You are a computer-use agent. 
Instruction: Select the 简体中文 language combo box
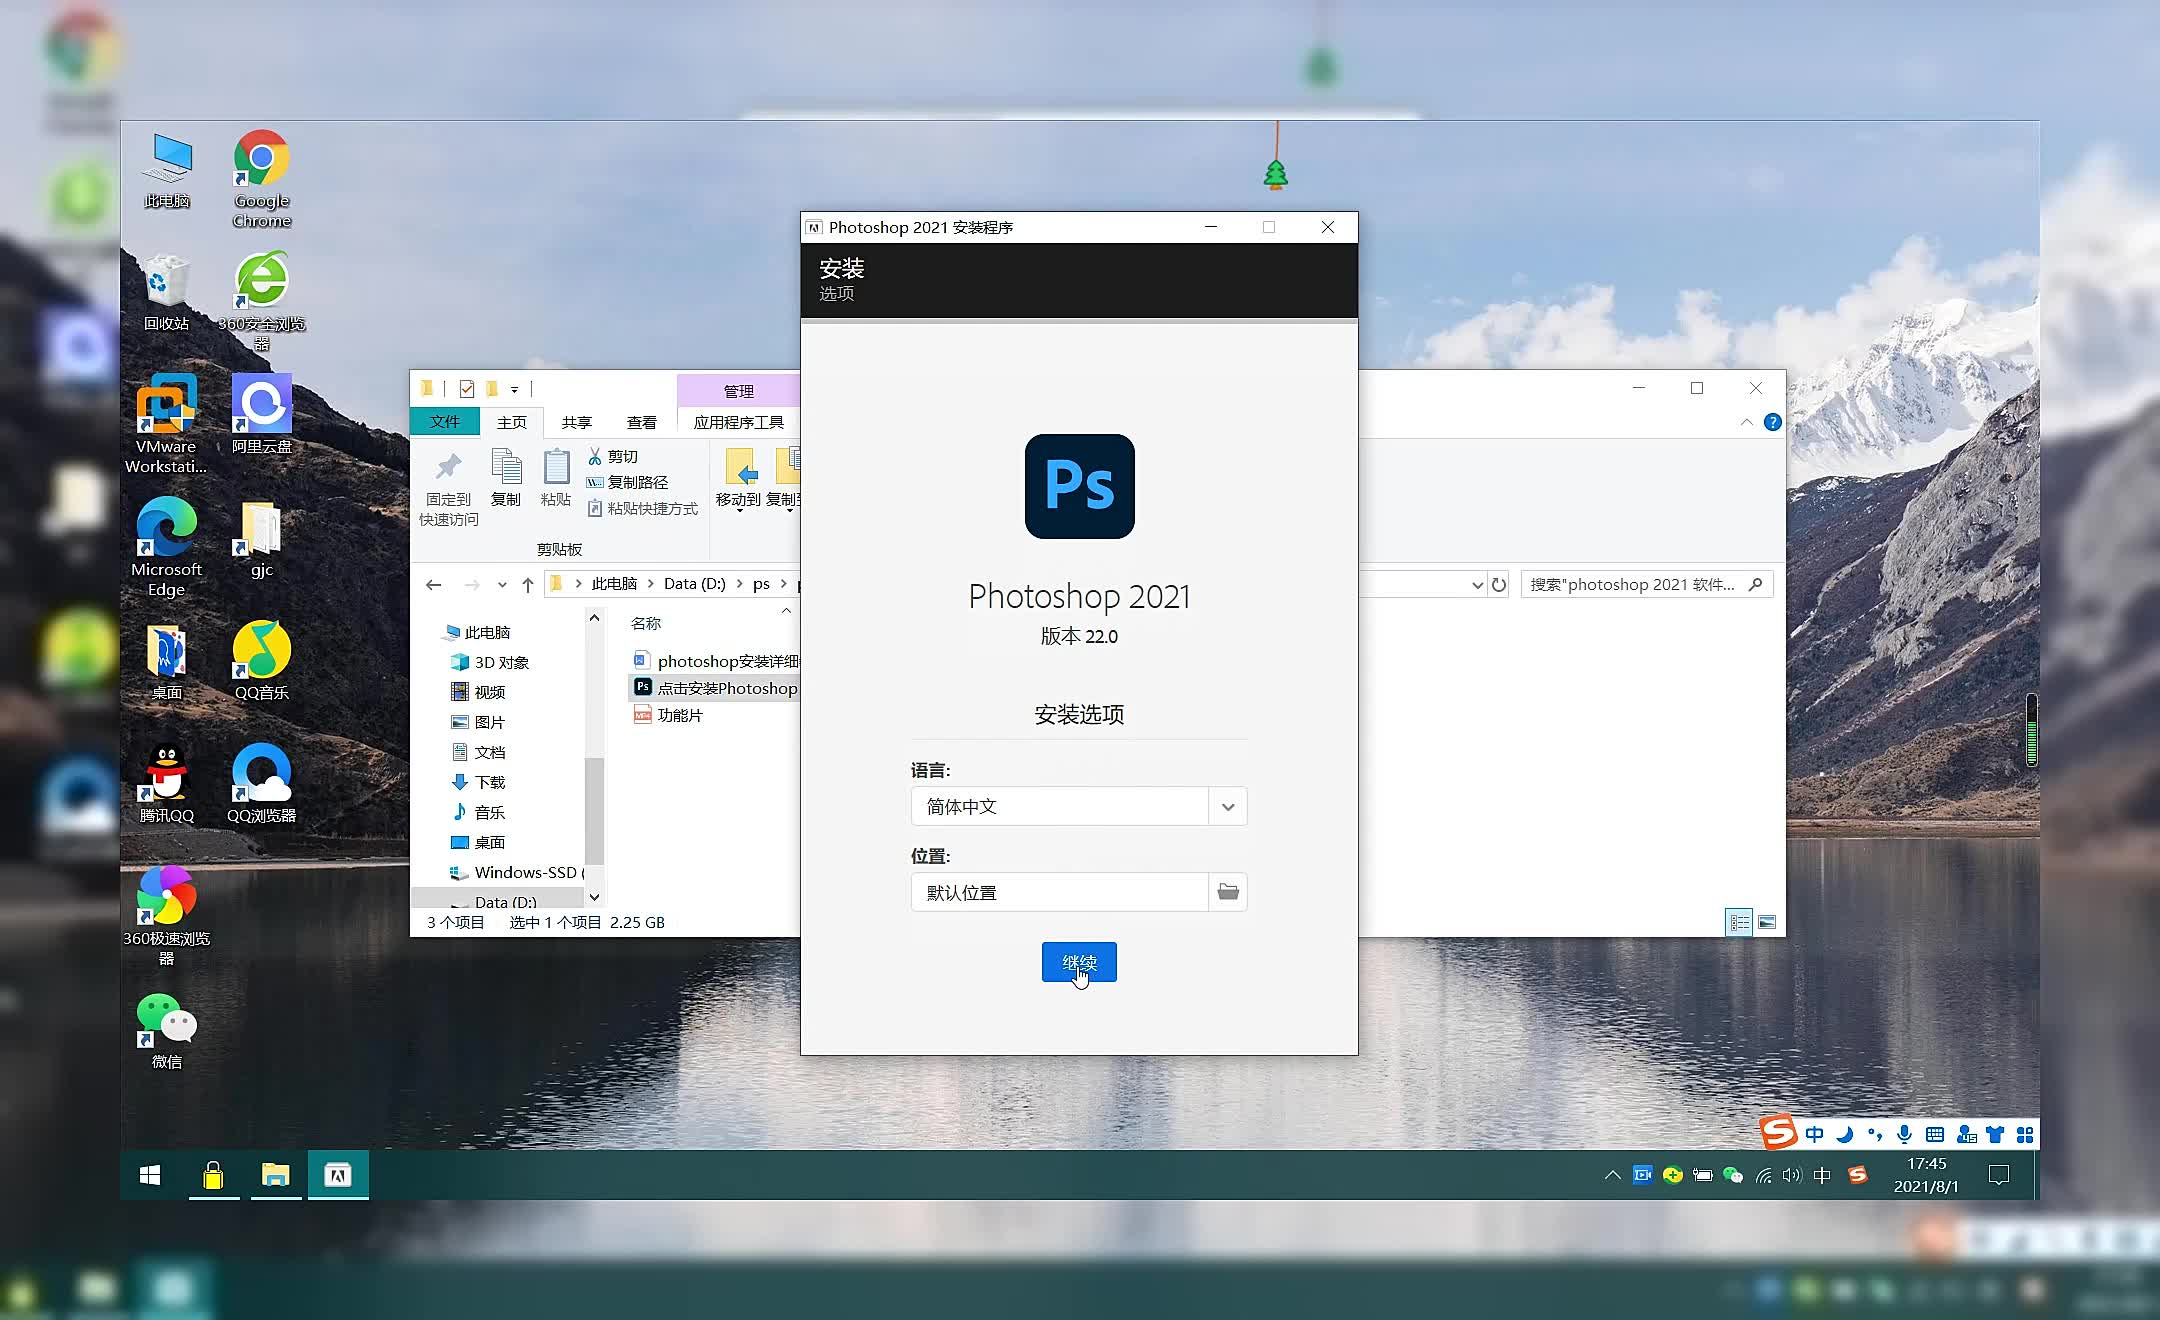pyautogui.click(x=1079, y=806)
